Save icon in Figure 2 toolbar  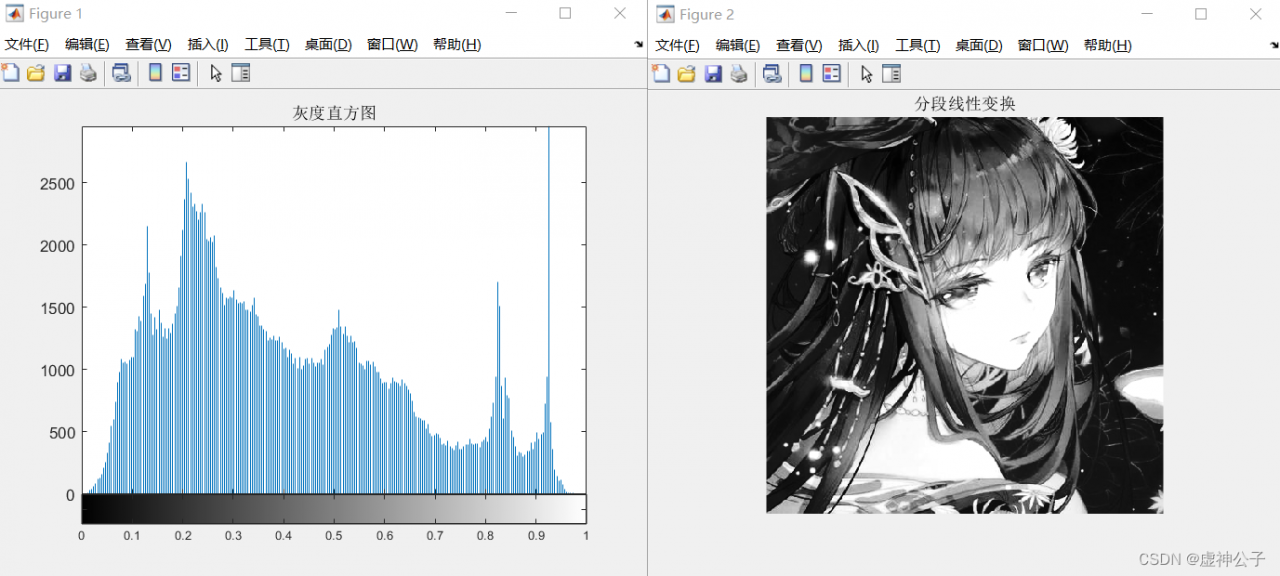point(713,73)
